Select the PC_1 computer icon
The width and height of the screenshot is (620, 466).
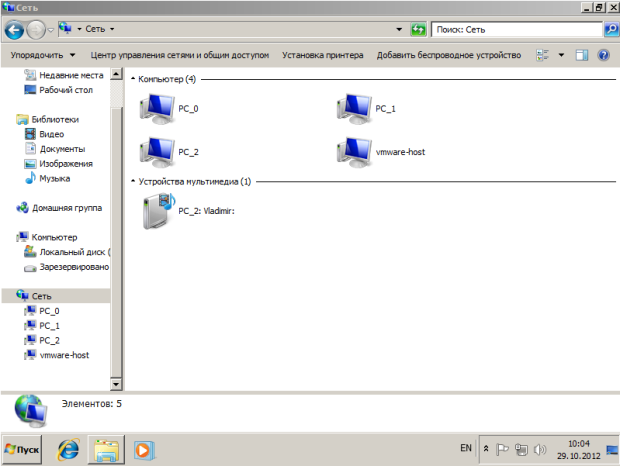point(354,109)
